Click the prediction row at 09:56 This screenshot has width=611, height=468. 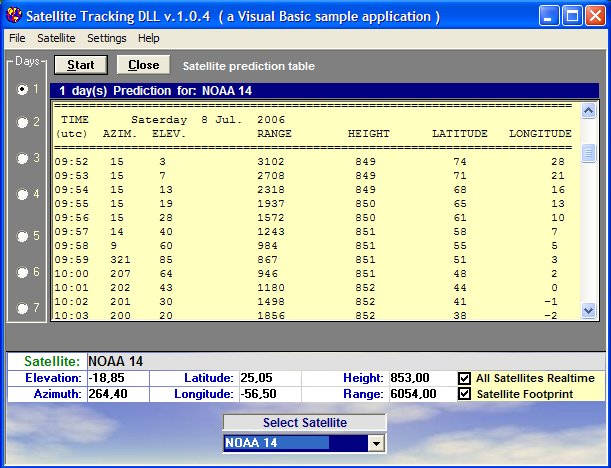point(310,217)
